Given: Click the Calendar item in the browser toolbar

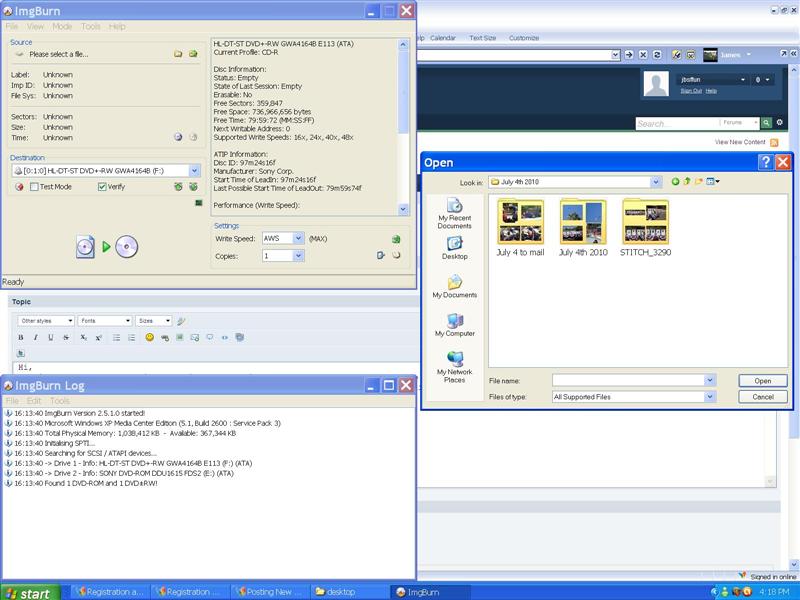Looking at the screenshot, I should click(443, 38).
